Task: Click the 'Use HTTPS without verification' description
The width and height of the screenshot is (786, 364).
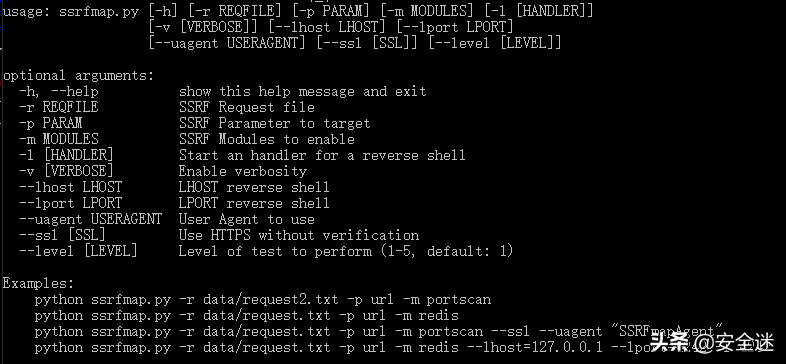Action: pos(299,236)
